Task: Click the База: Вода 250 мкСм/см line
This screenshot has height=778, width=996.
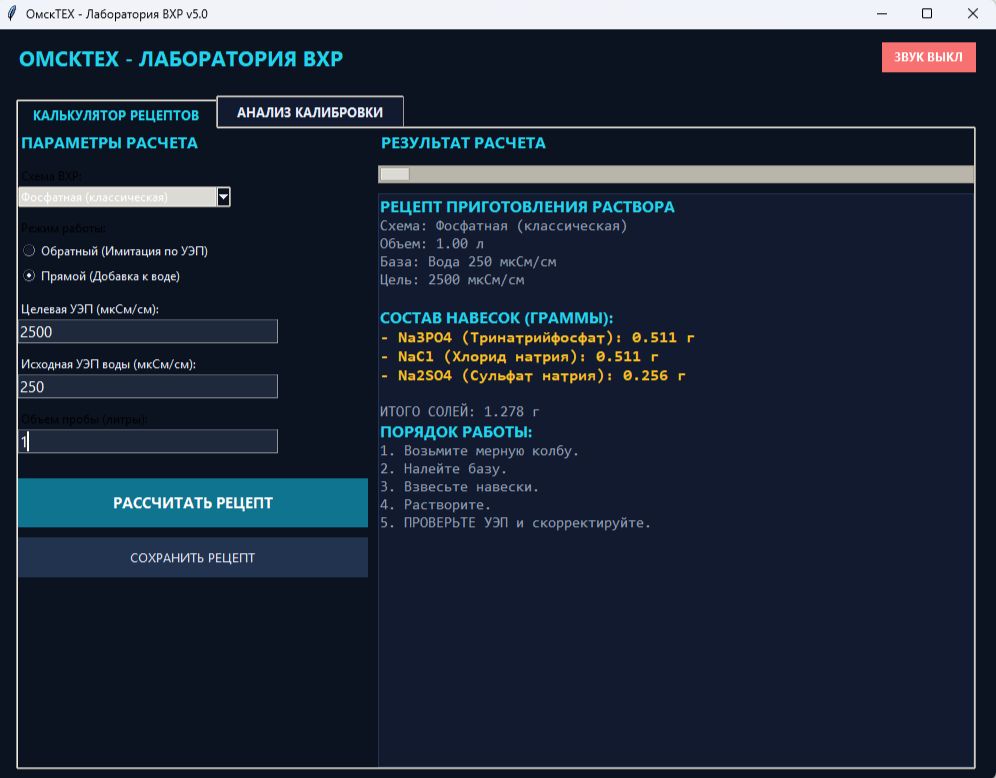Action: click(468, 262)
